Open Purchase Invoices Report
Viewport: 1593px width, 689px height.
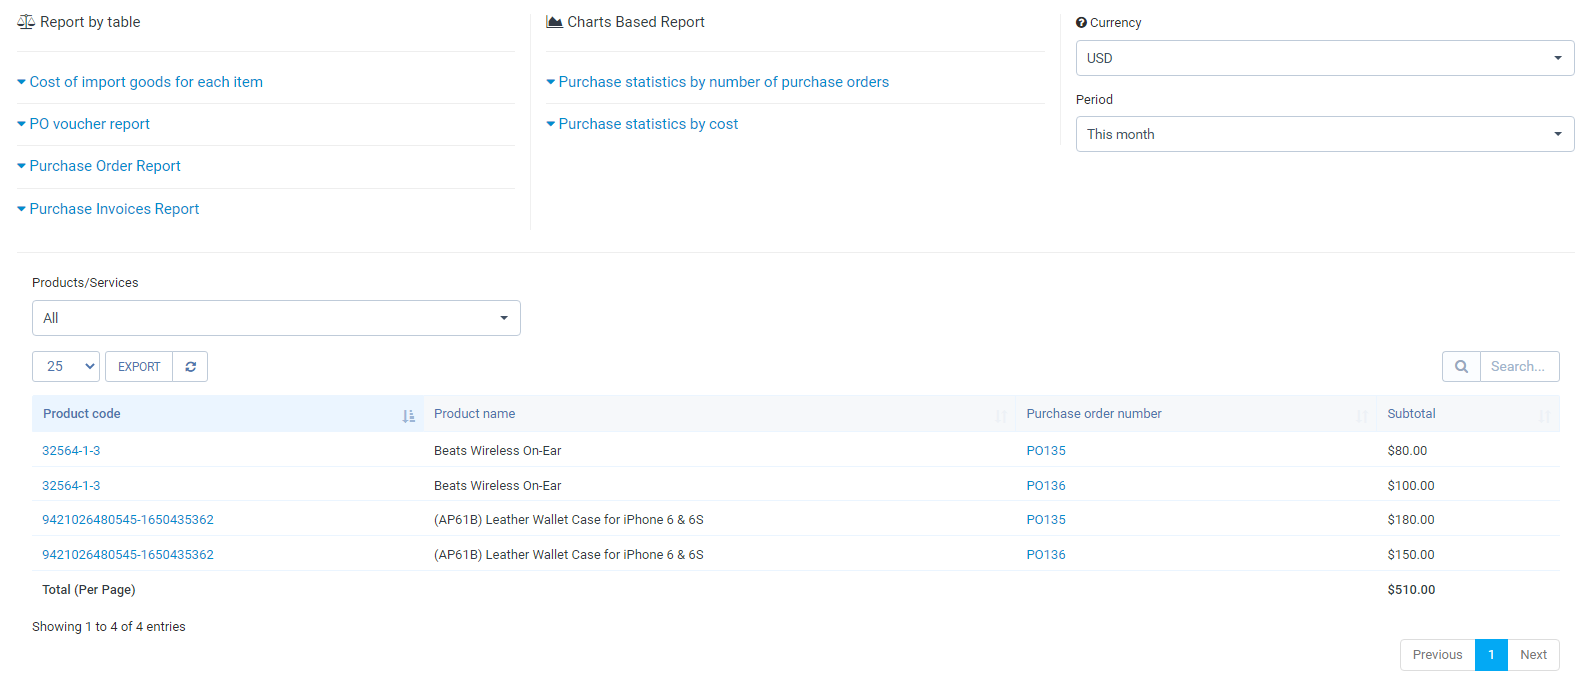pos(114,209)
